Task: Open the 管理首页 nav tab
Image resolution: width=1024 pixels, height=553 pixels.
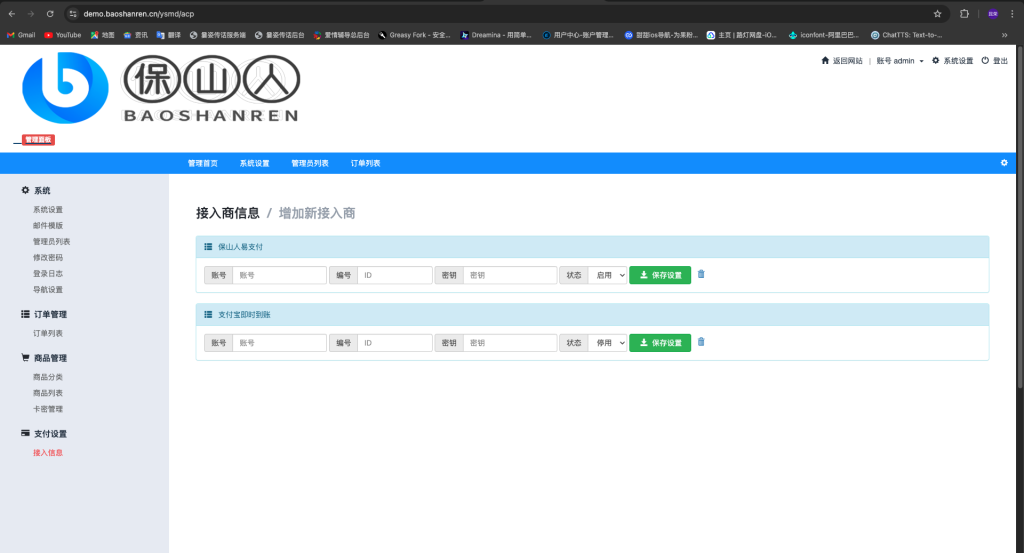Action: (202, 163)
